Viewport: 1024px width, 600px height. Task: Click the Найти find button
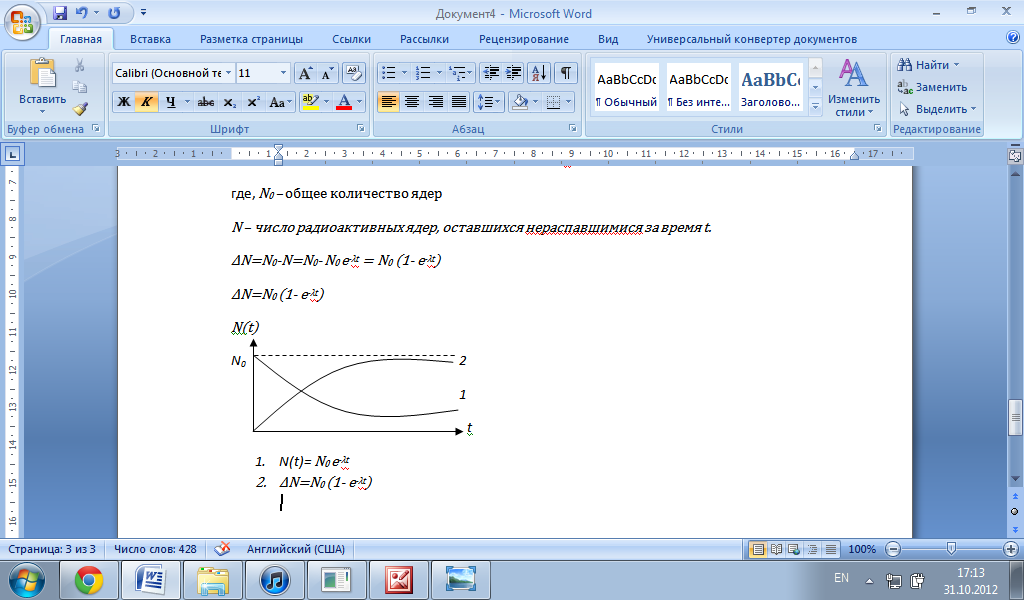point(929,65)
